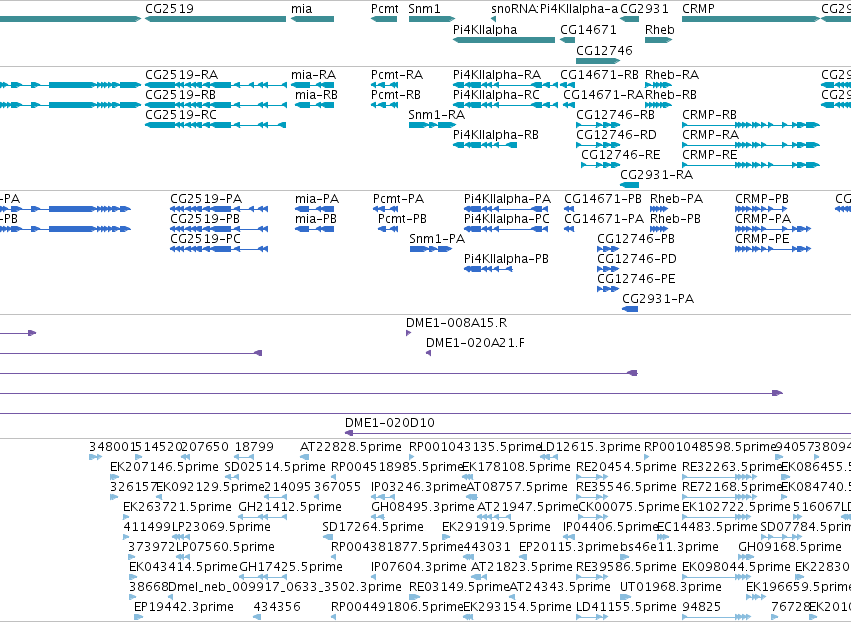Select protein "CG2931-PA"
The height and width of the screenshot is (622, 851).
[x=658, y=299]
